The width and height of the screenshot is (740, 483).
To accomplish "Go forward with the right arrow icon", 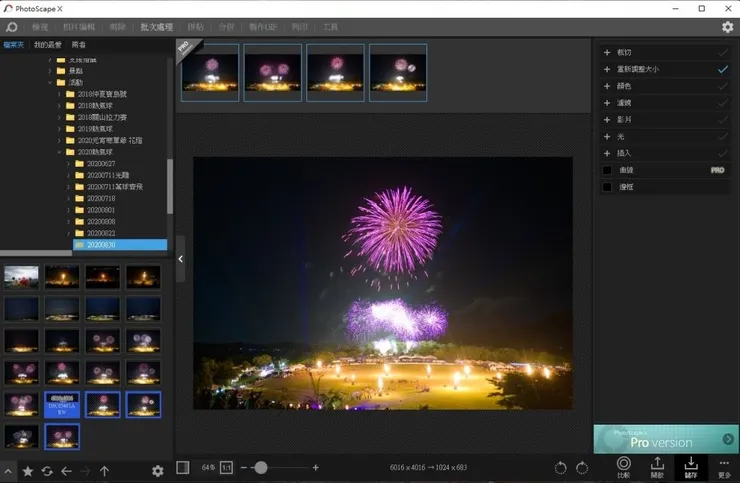I will (x=85, y=471).
